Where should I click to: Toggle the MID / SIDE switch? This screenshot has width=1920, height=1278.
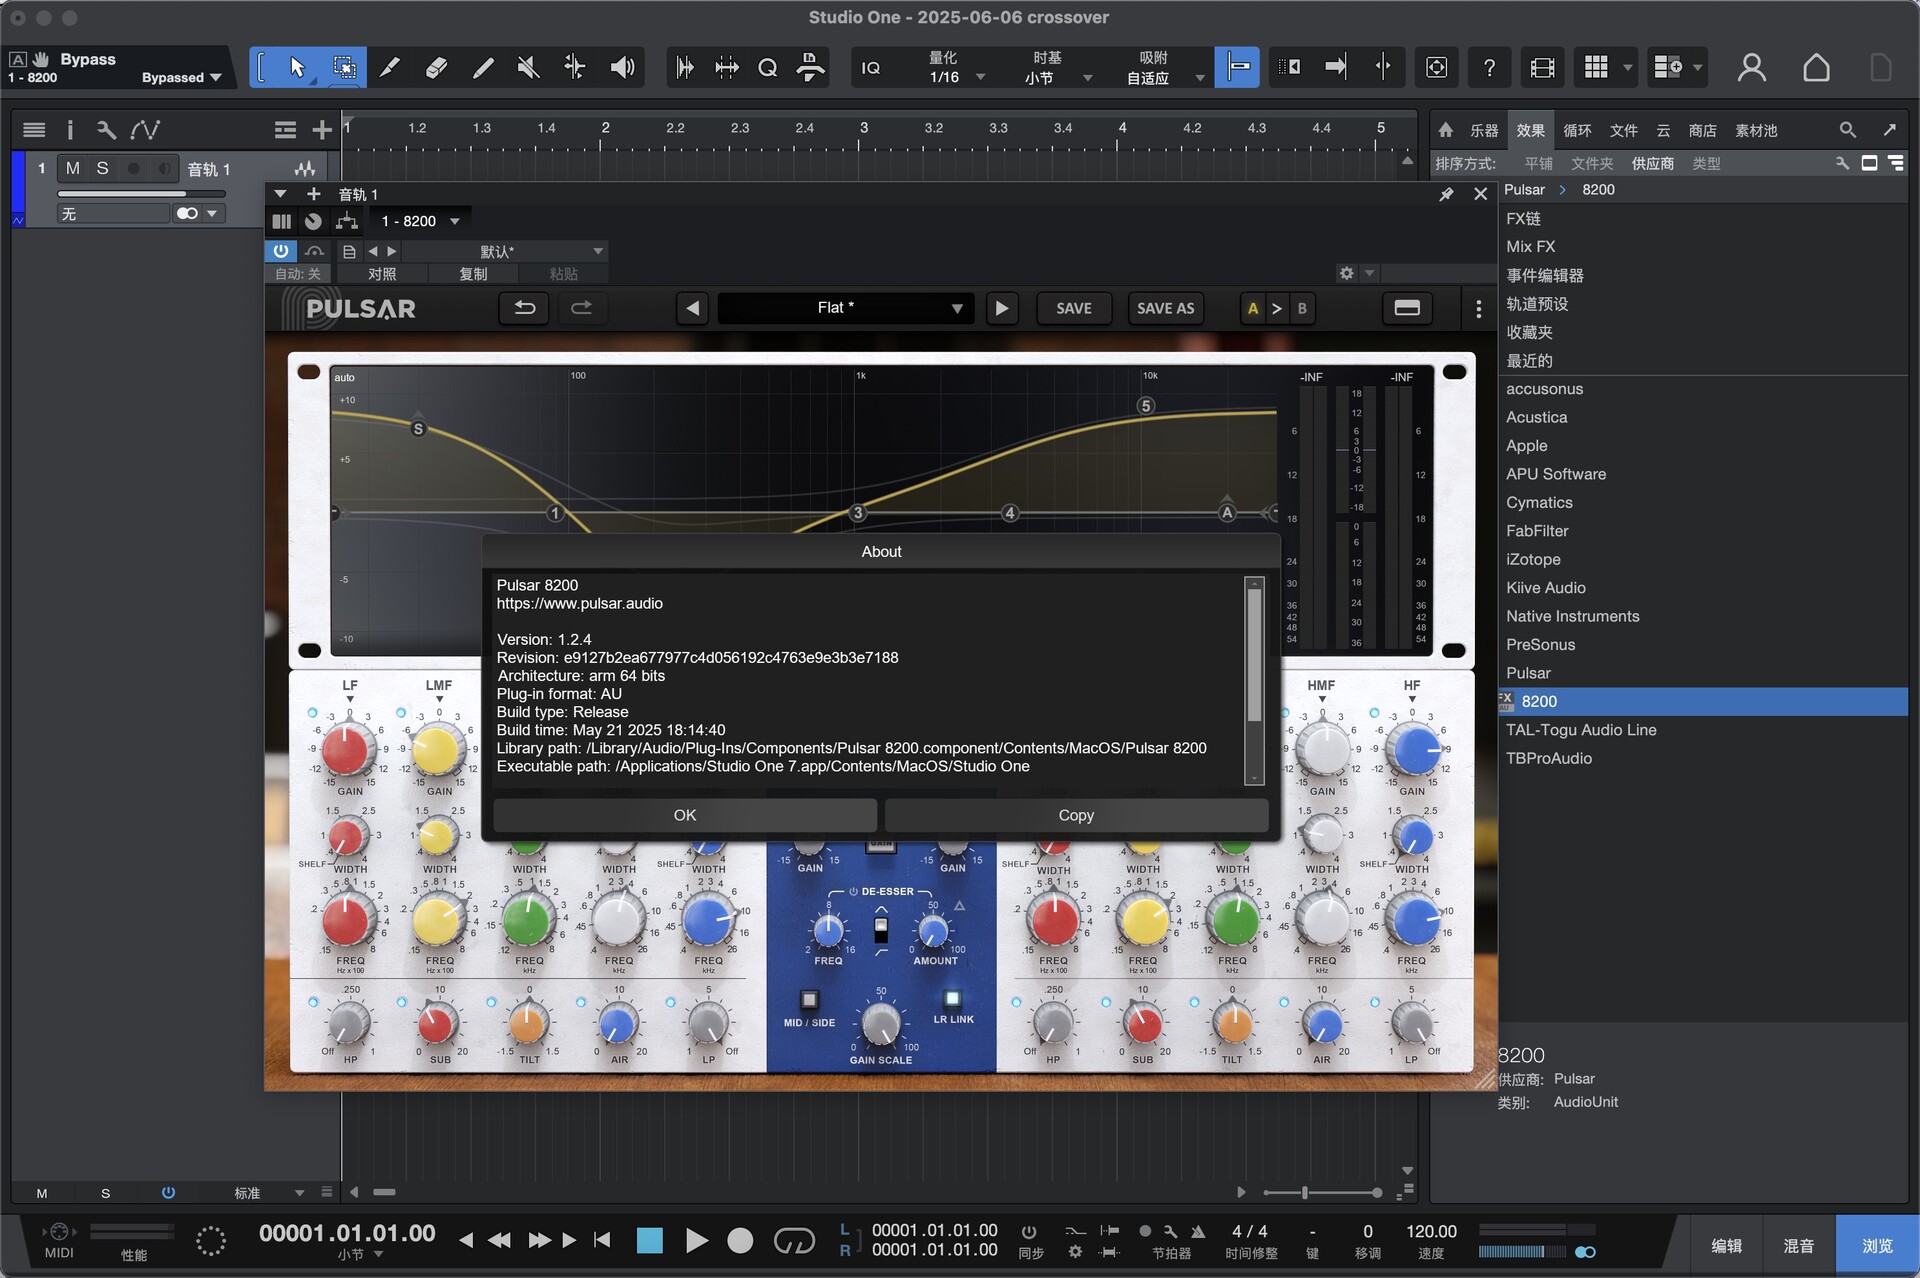[x=809, y=999]
